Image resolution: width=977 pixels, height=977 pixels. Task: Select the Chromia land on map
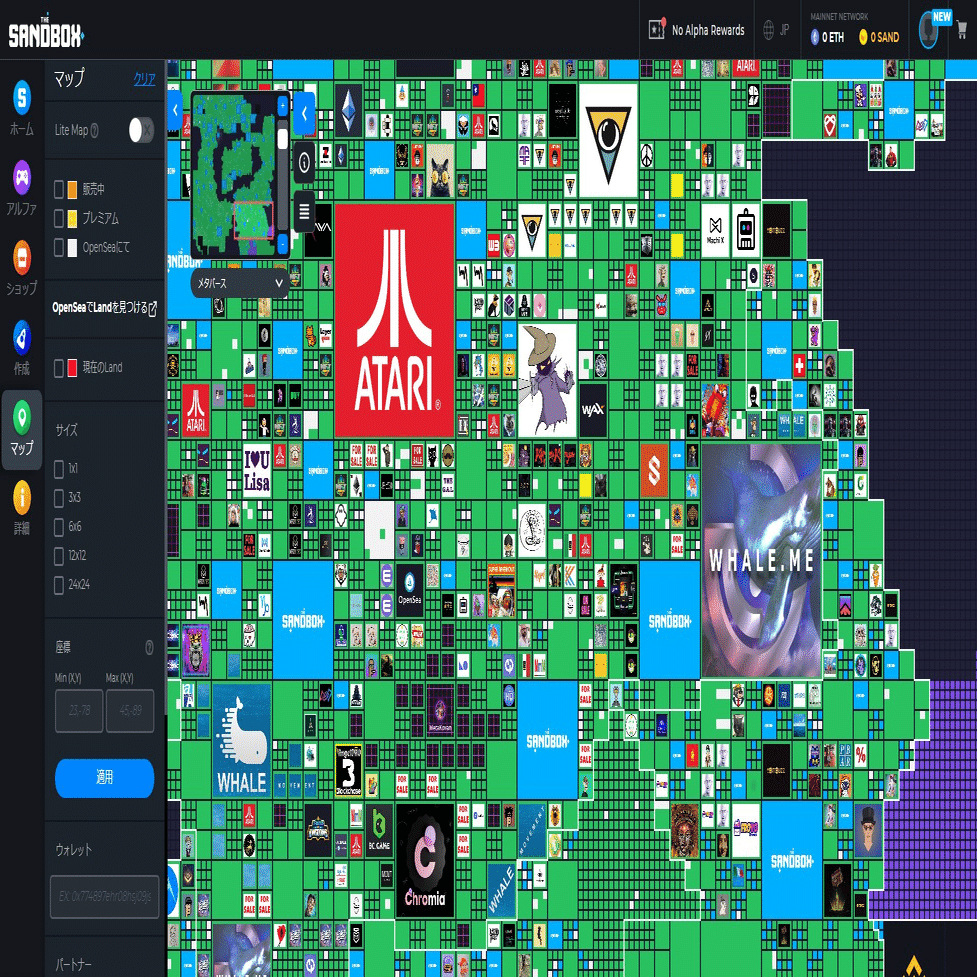click(424, 860)
